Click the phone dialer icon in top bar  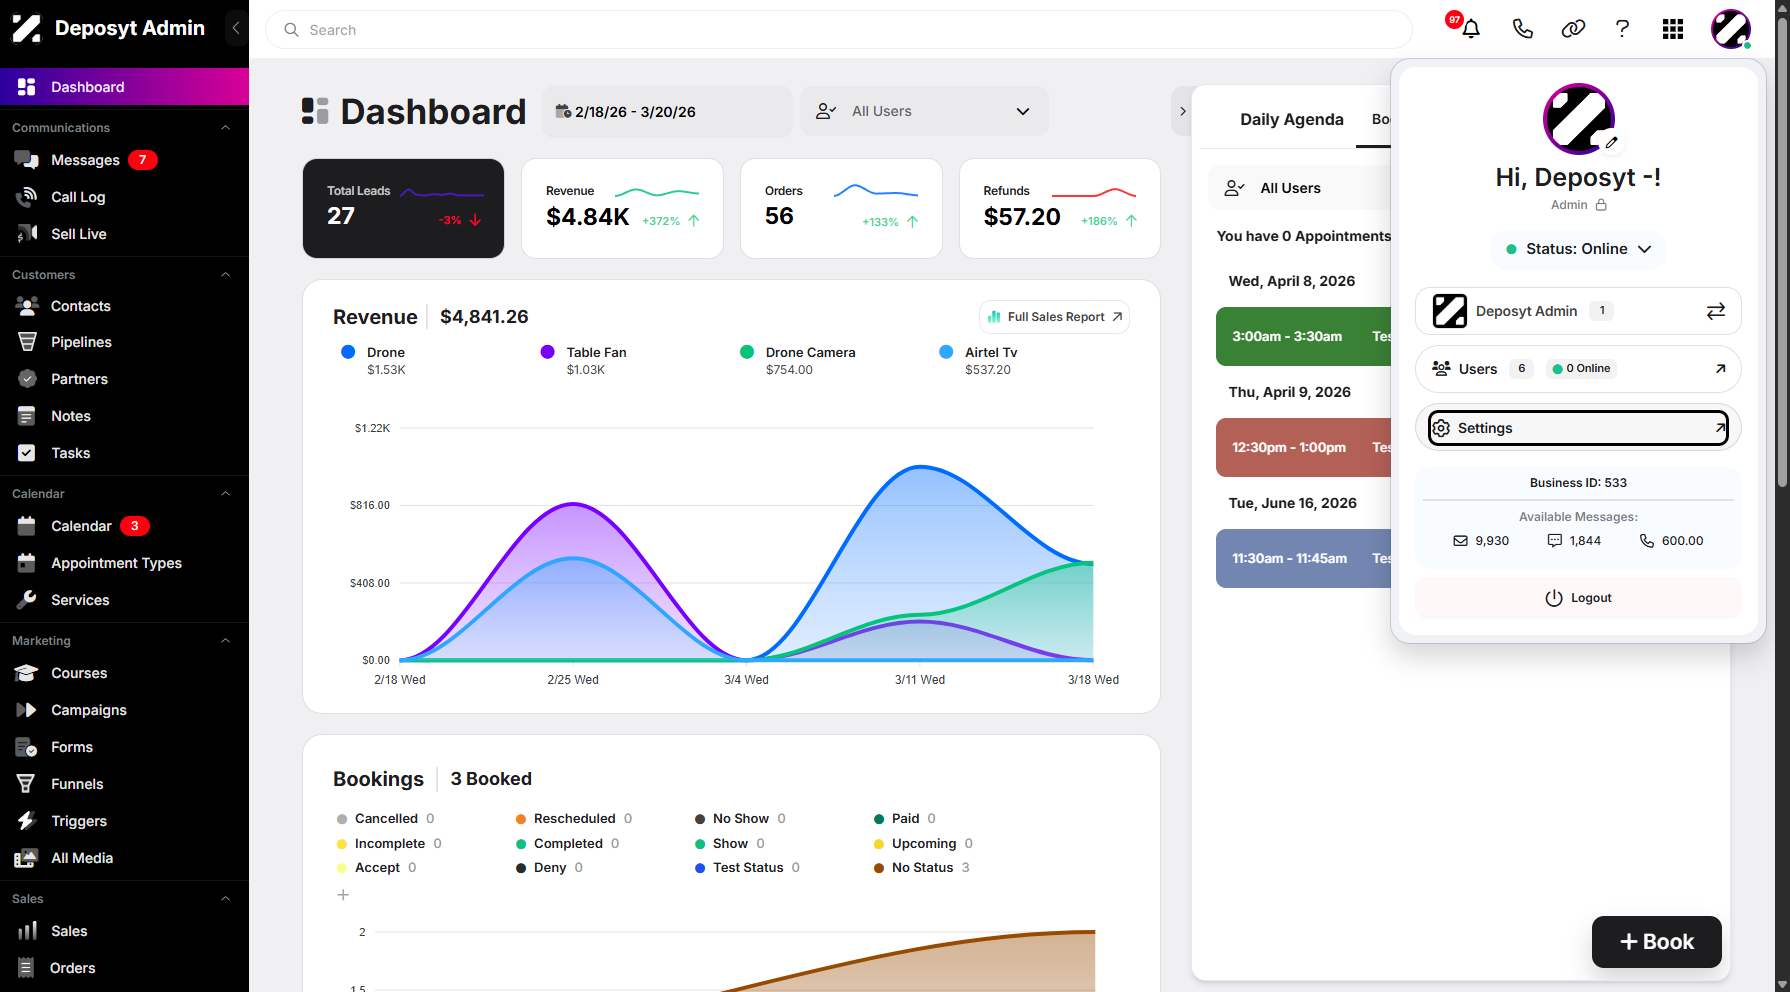(x=1522, y=29)
